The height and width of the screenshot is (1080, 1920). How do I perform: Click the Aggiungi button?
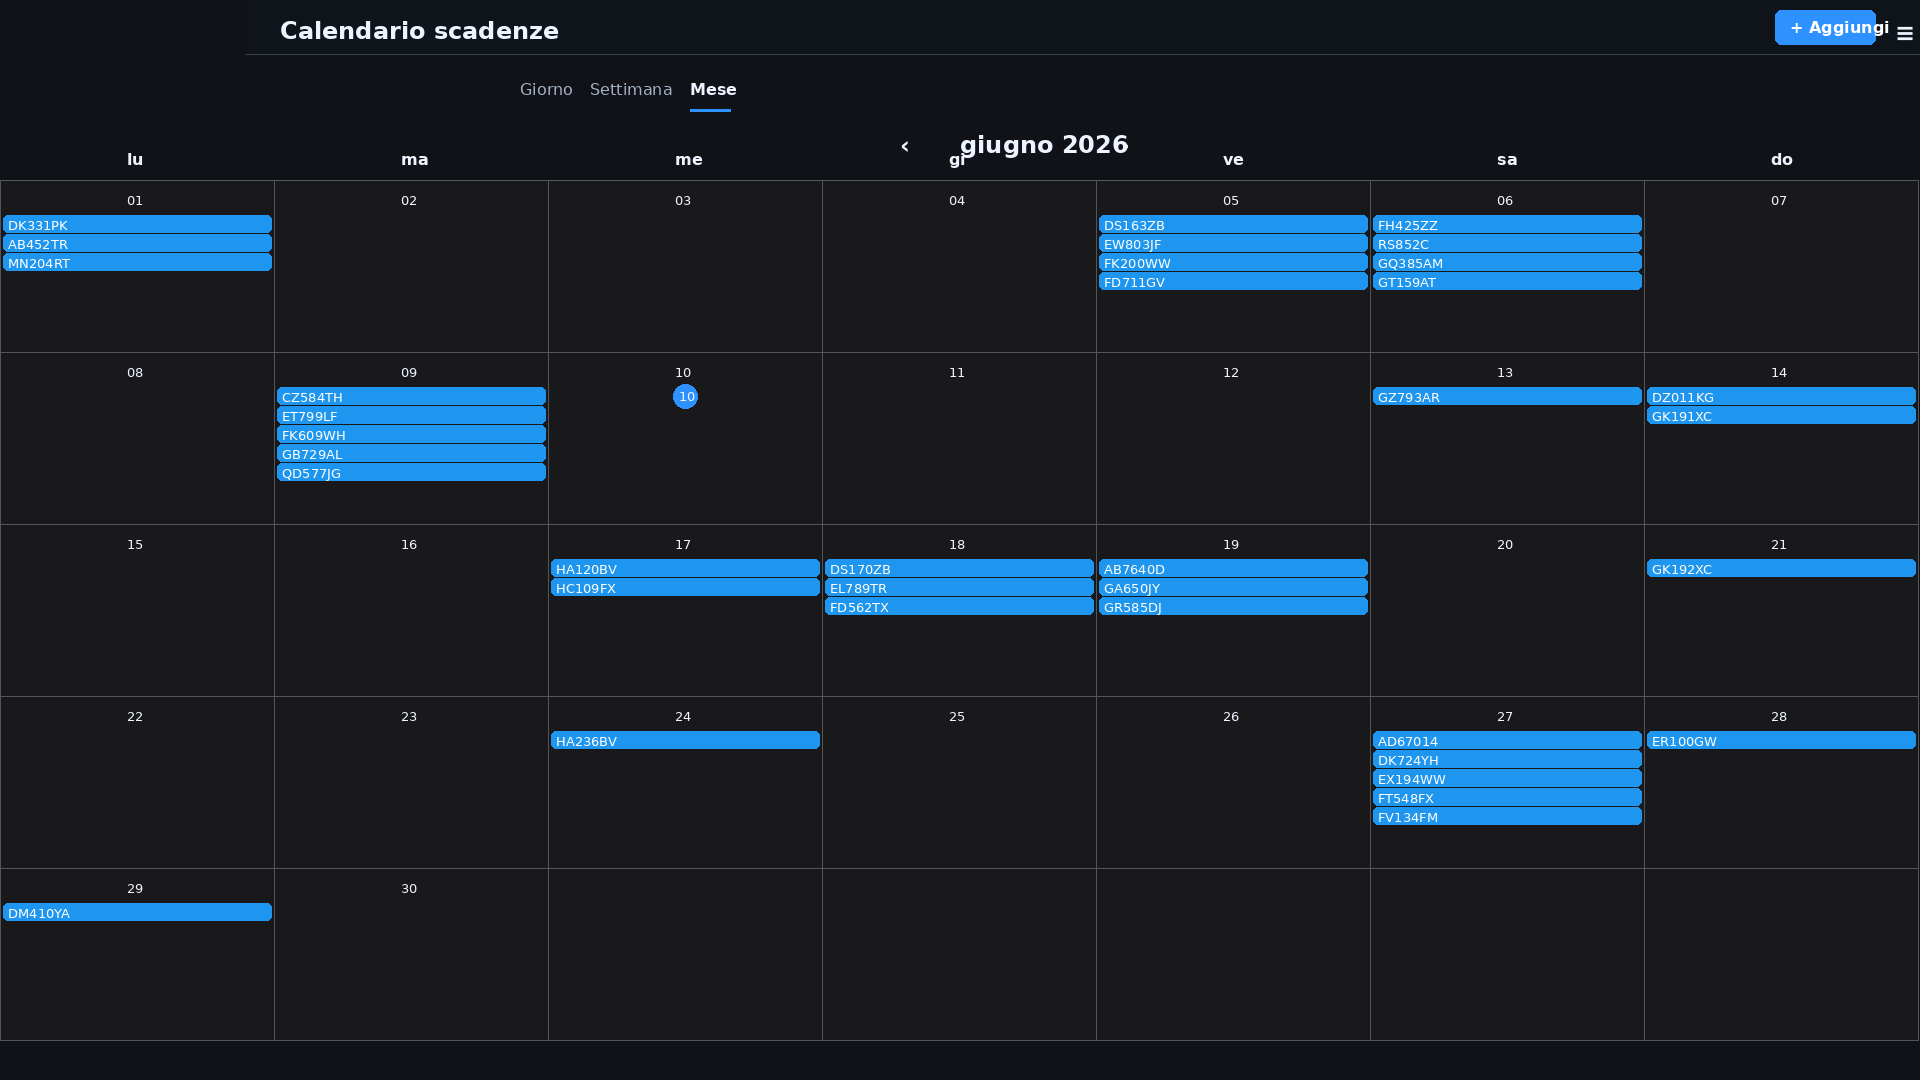point(1825,28)
